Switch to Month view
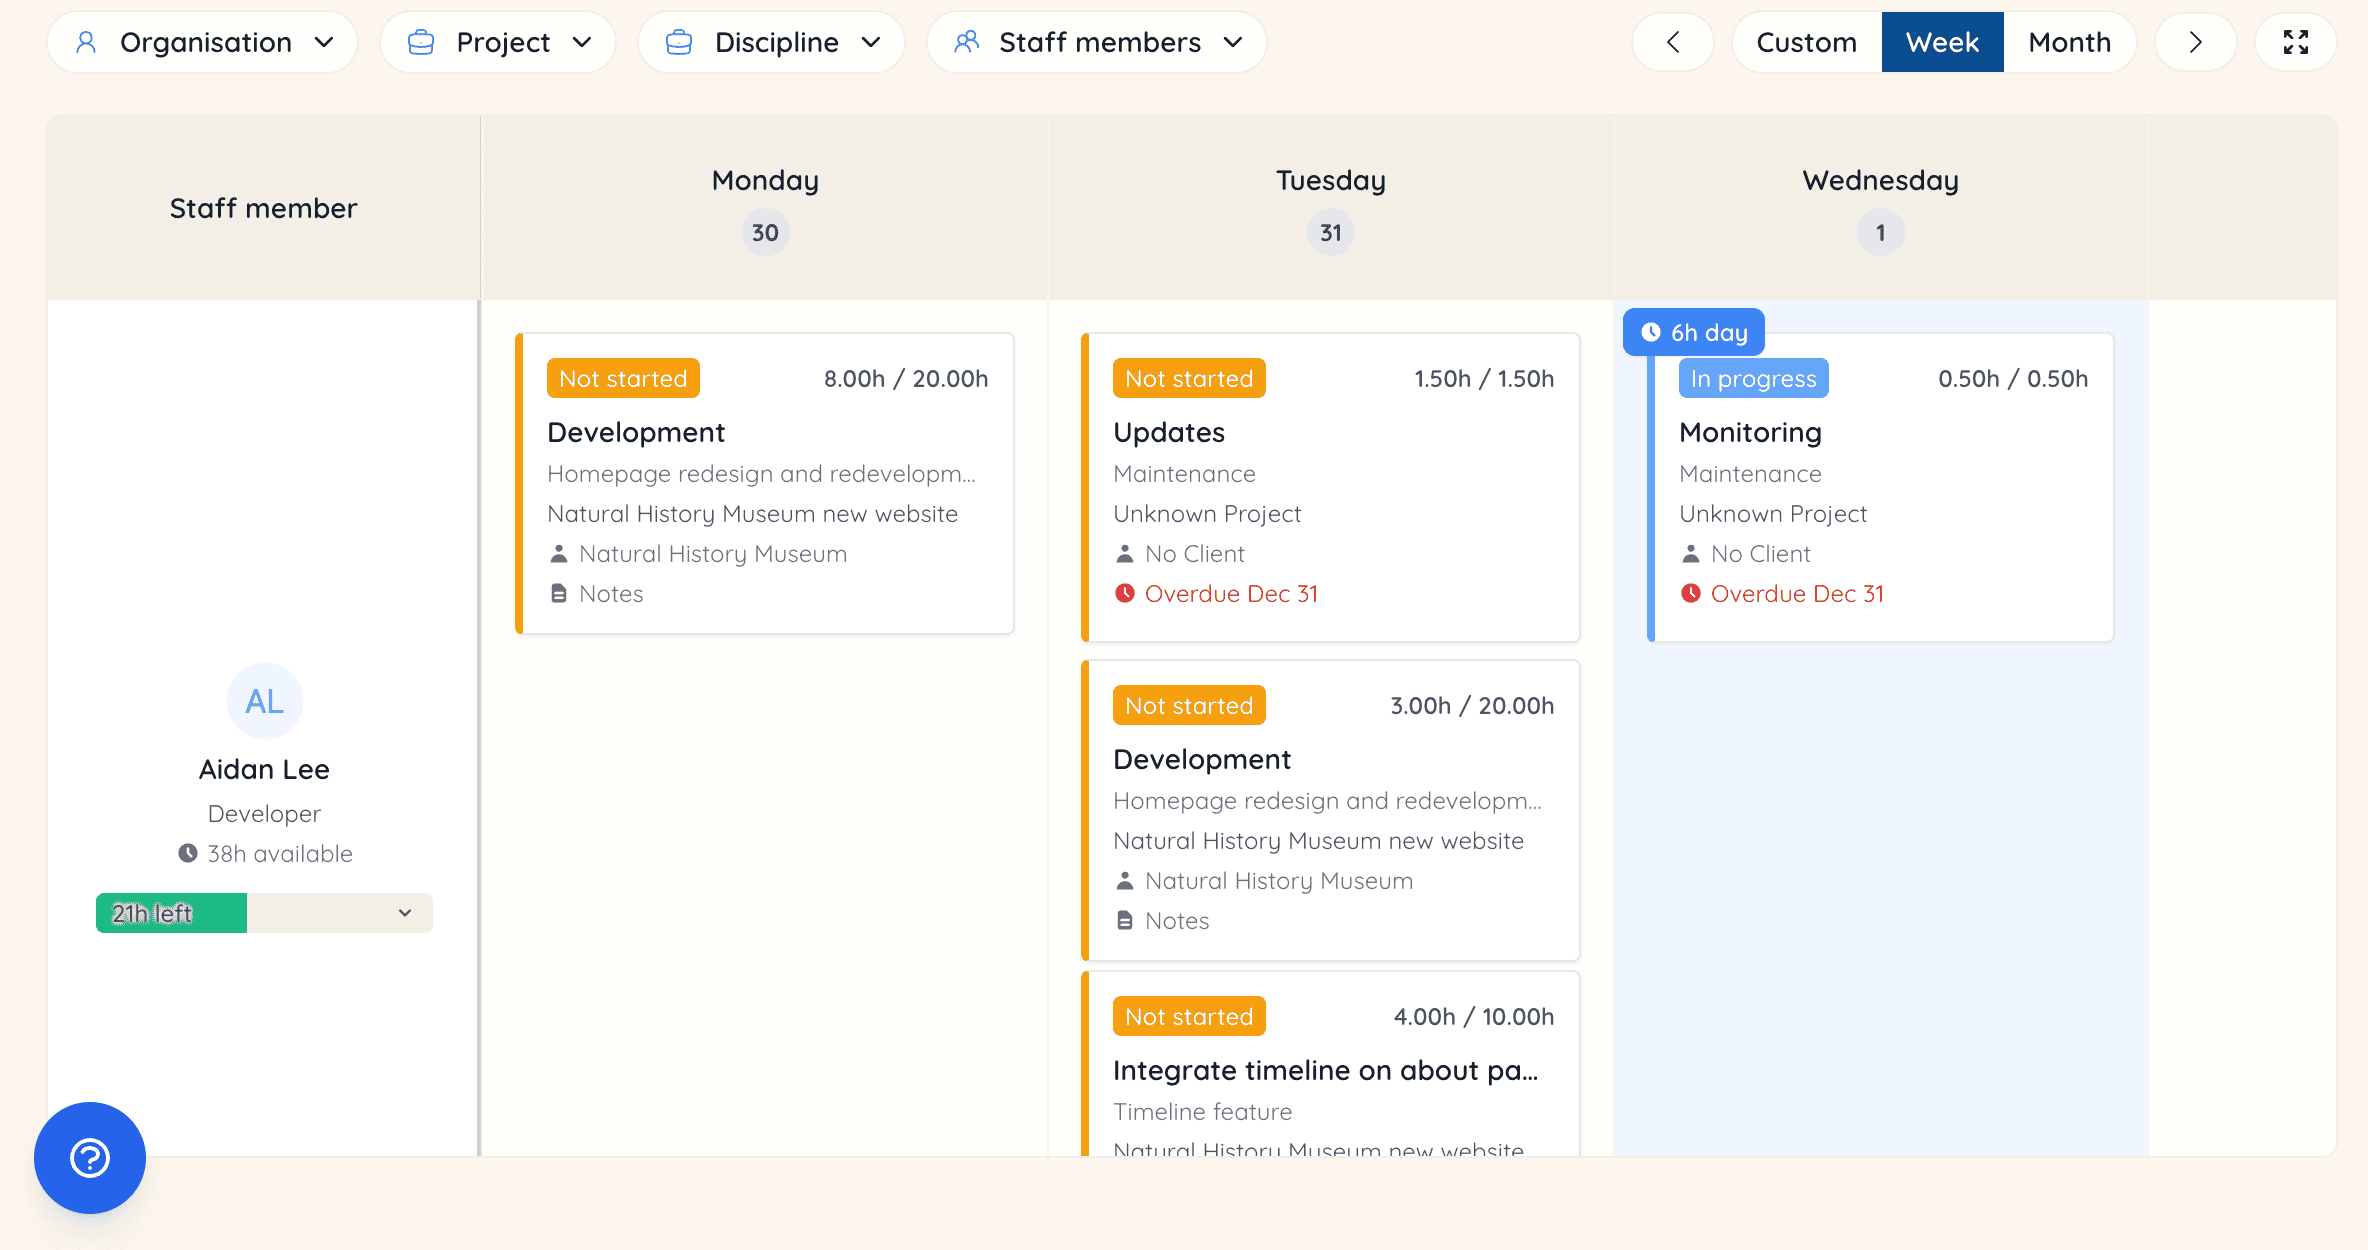Screen dimensions: 2368x1250 point(2069,42)
